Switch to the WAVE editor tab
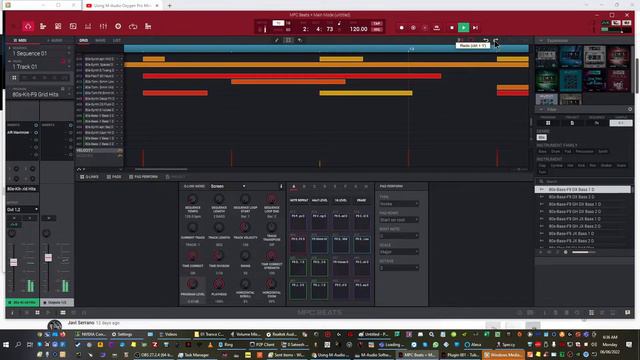This screenshot has height=360, width=640. pyautogui.click(x=100, y=40)
